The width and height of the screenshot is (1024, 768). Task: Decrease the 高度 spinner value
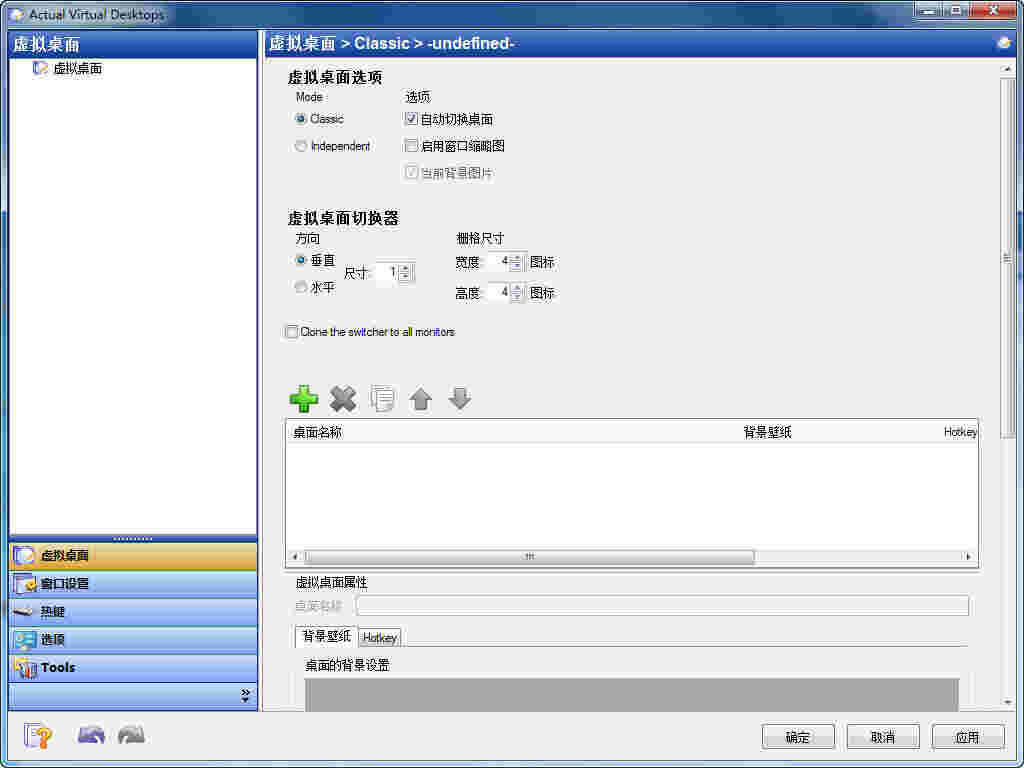pyautogui.click(x=517, y=297)
